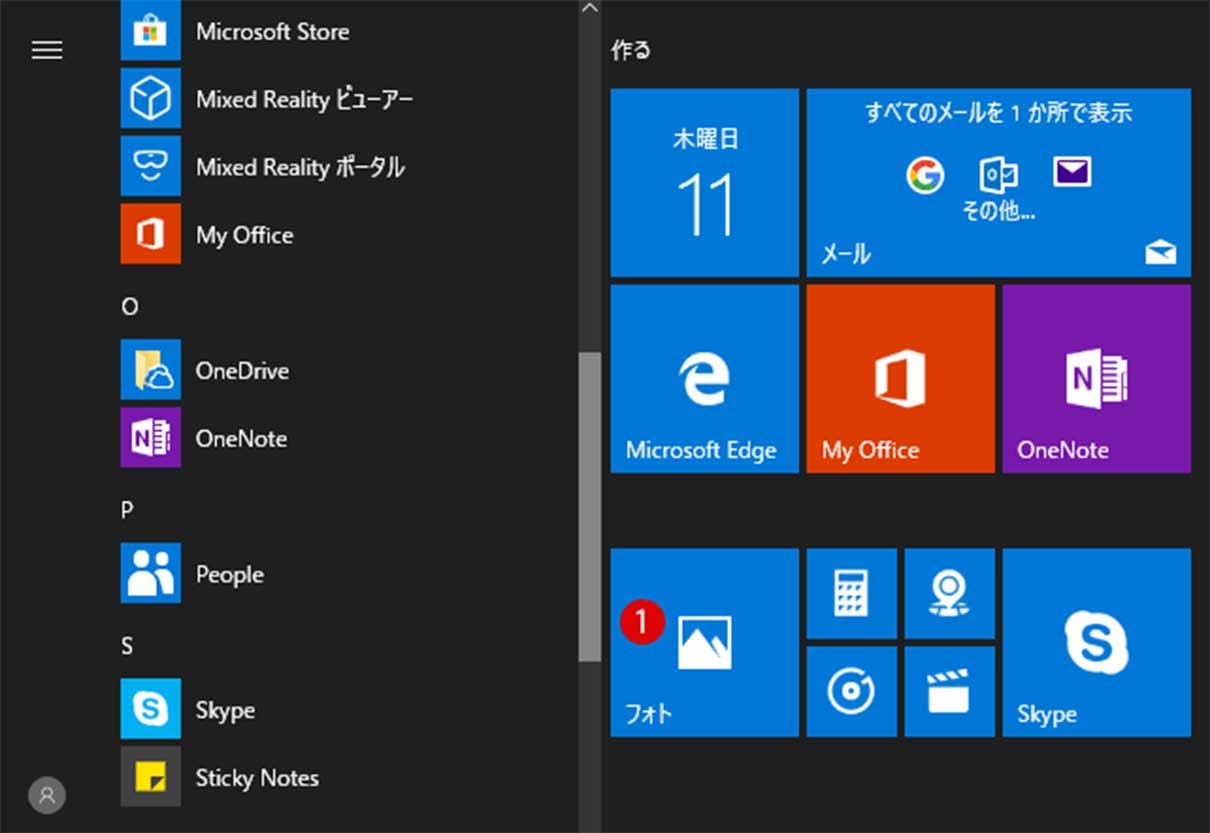Open Skype icon in app list
Image resolution: width=1210 pixels, height=833 pixels.
pos(151,709)
